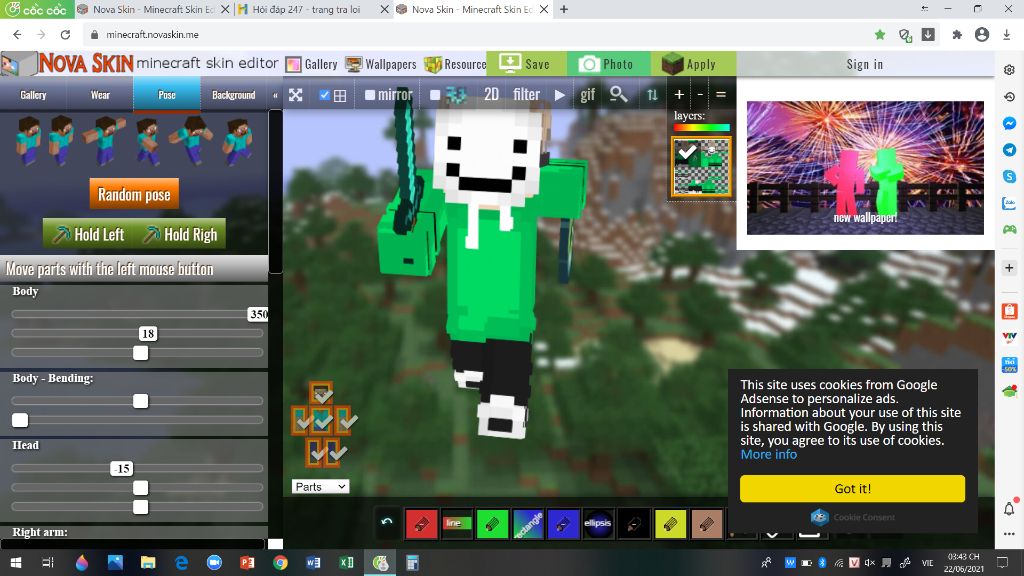Click the Save button
1024x576 pixels.
[526, 64]
